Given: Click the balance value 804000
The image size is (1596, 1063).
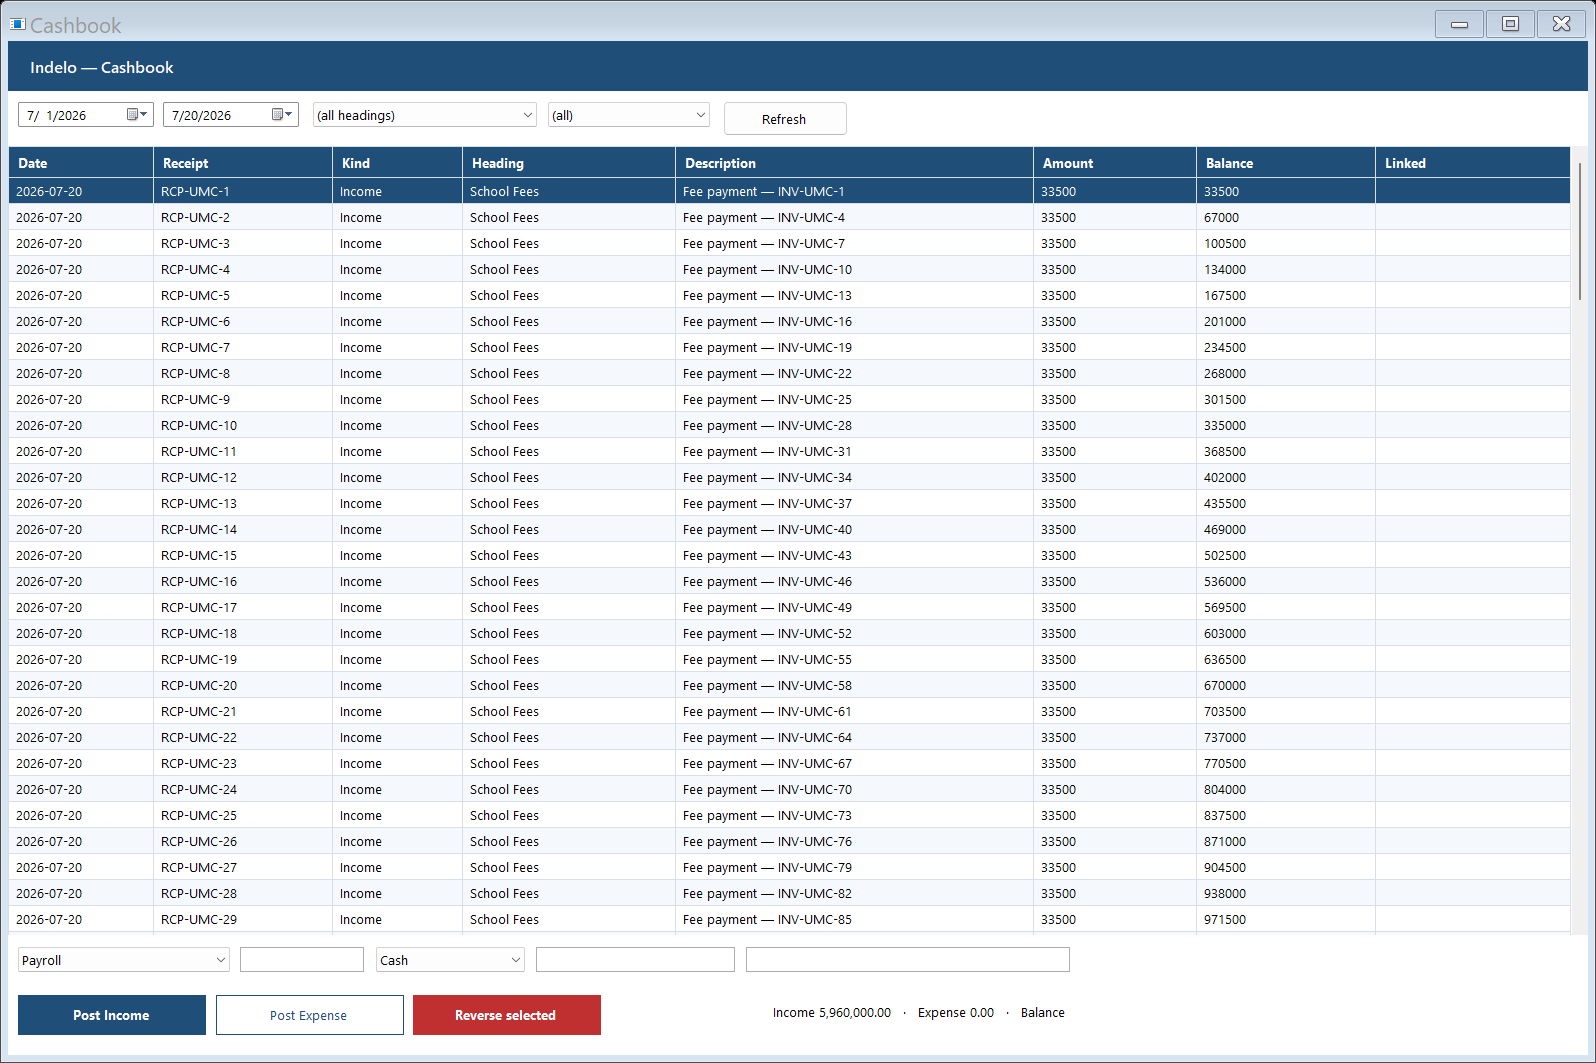Looking at the screenshot, I should tap(1225, 789).
